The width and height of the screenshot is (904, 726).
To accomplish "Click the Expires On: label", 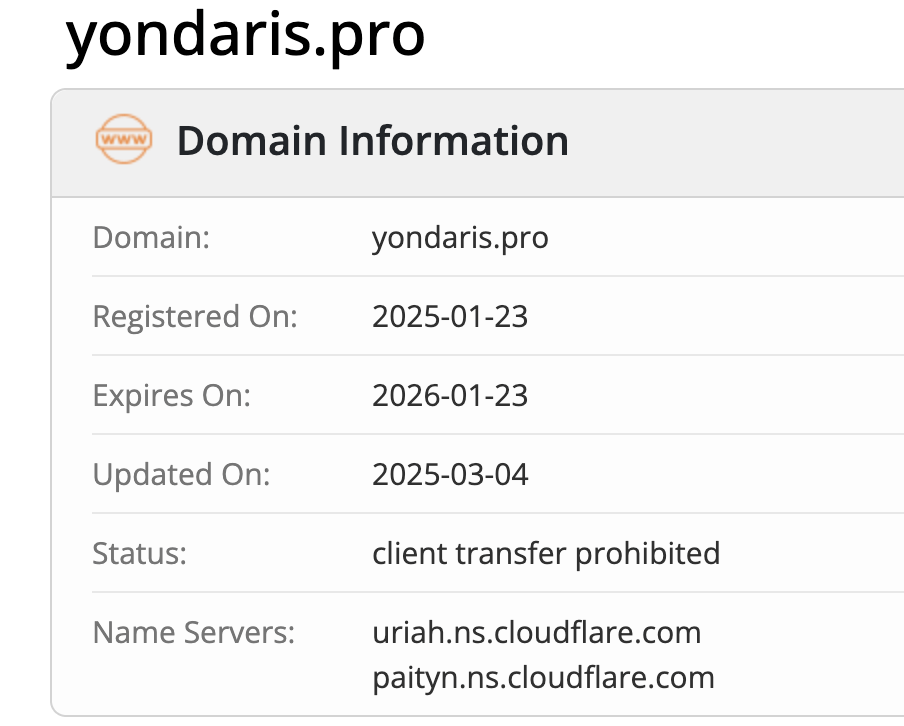I will (171, 396).
